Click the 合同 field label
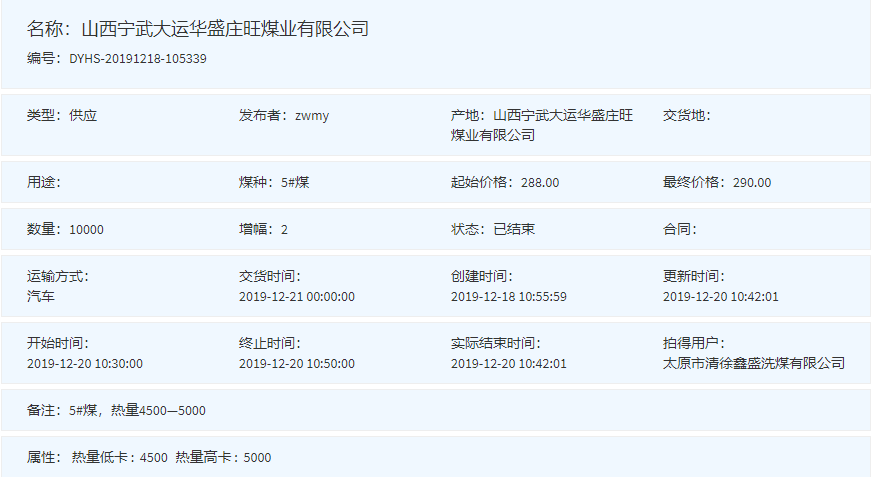This screenshot has width=871, height=477. pyautogui.click(x=679, y=230)
